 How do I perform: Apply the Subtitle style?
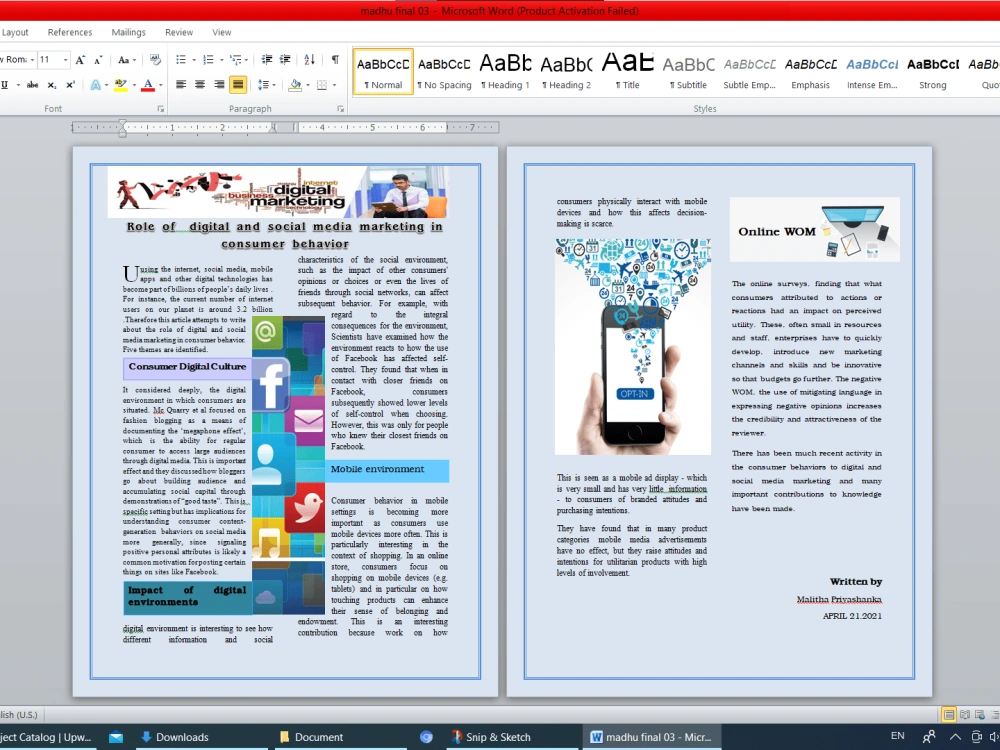688,71
